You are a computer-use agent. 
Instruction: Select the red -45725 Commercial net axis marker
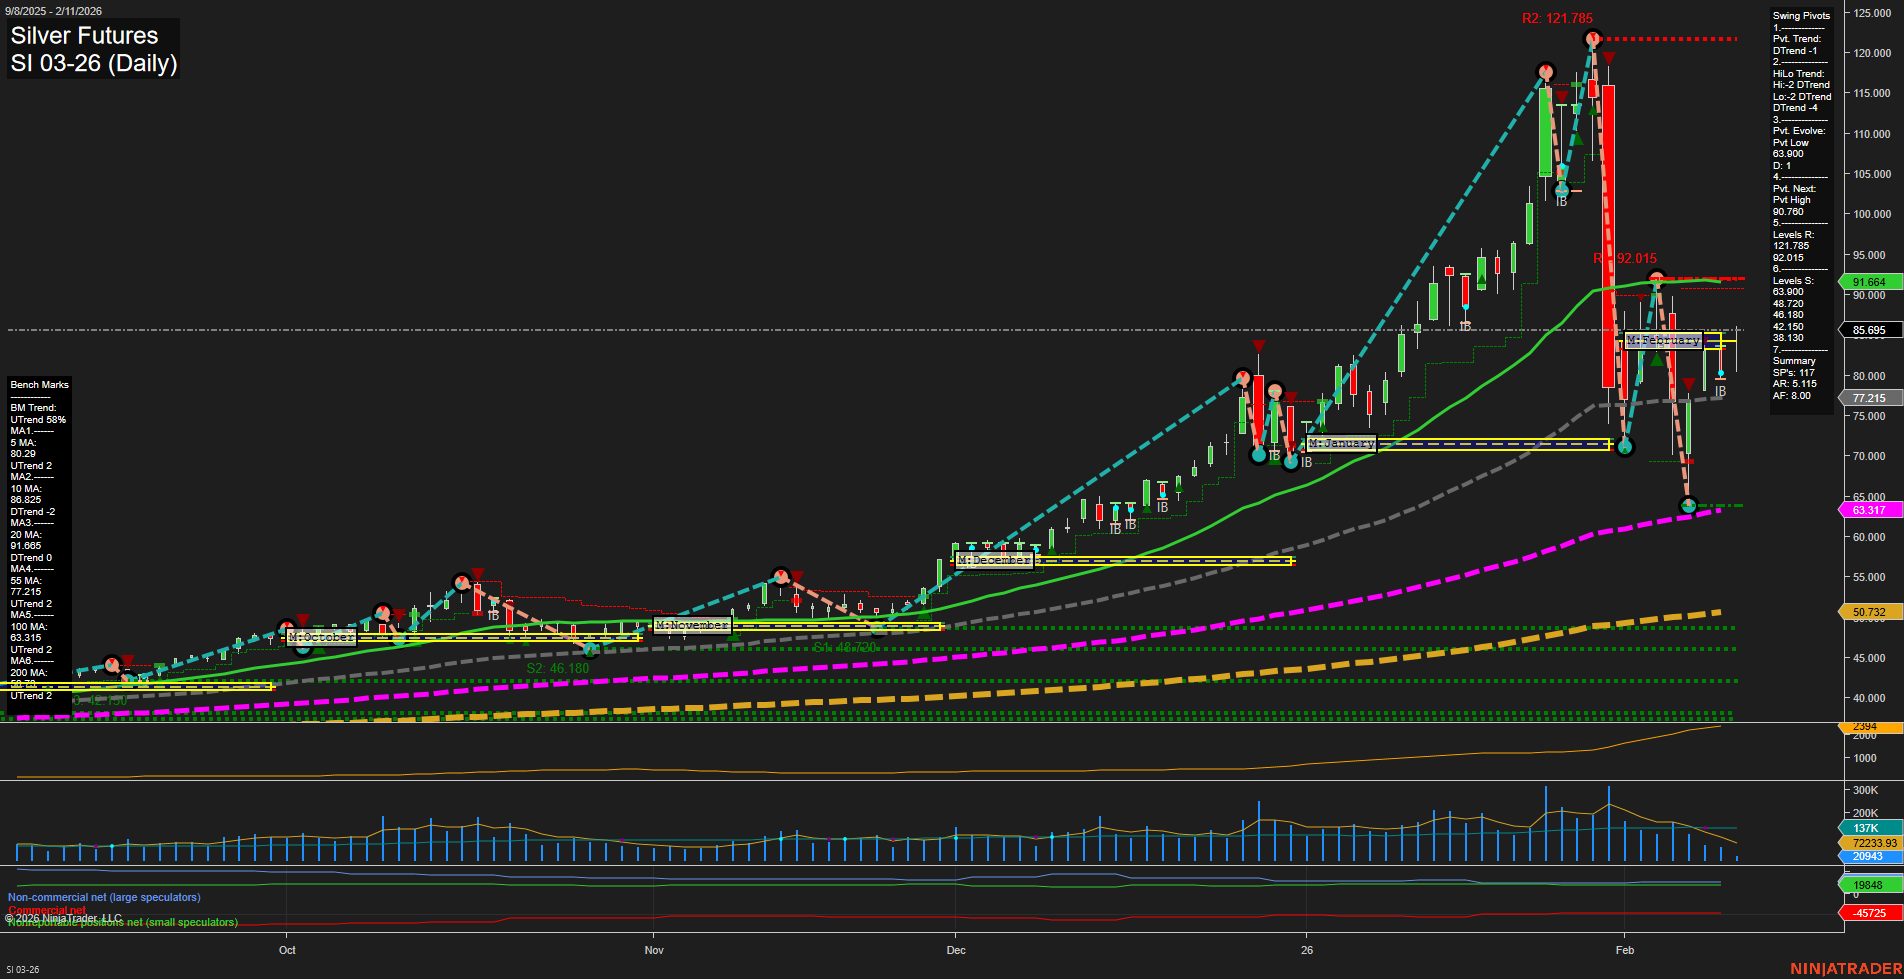coord(1868,913)
